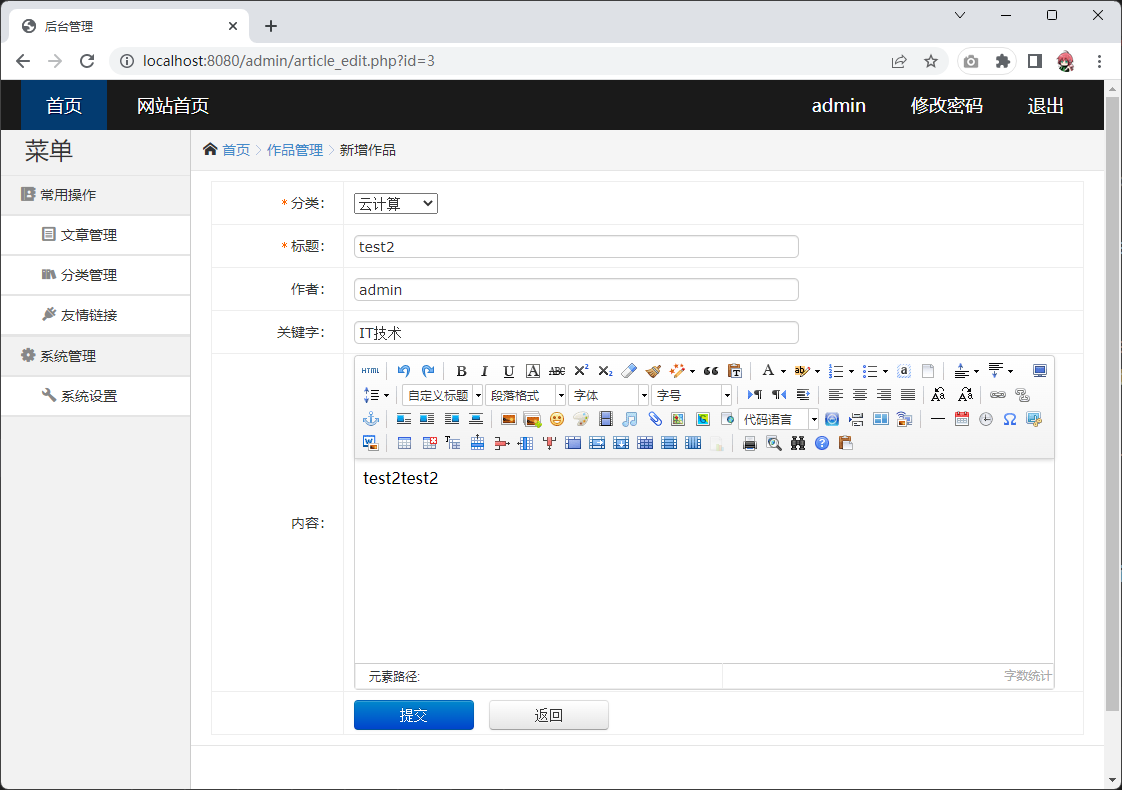Toggle bold formatting in the editor
The height and width of the screenshot is (790, 1122).
tap(461, 371)
